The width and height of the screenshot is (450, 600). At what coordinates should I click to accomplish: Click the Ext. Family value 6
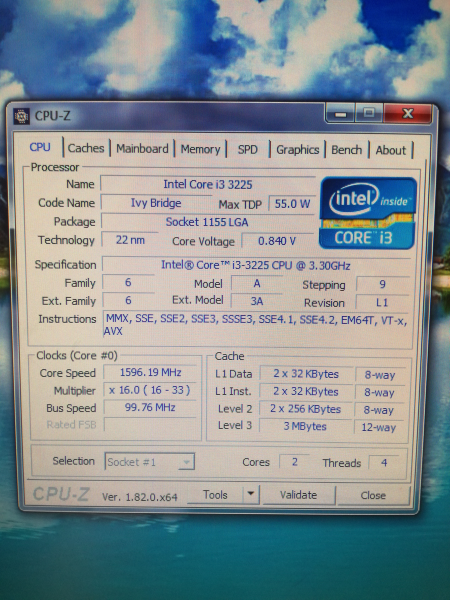tap(128, 300)
